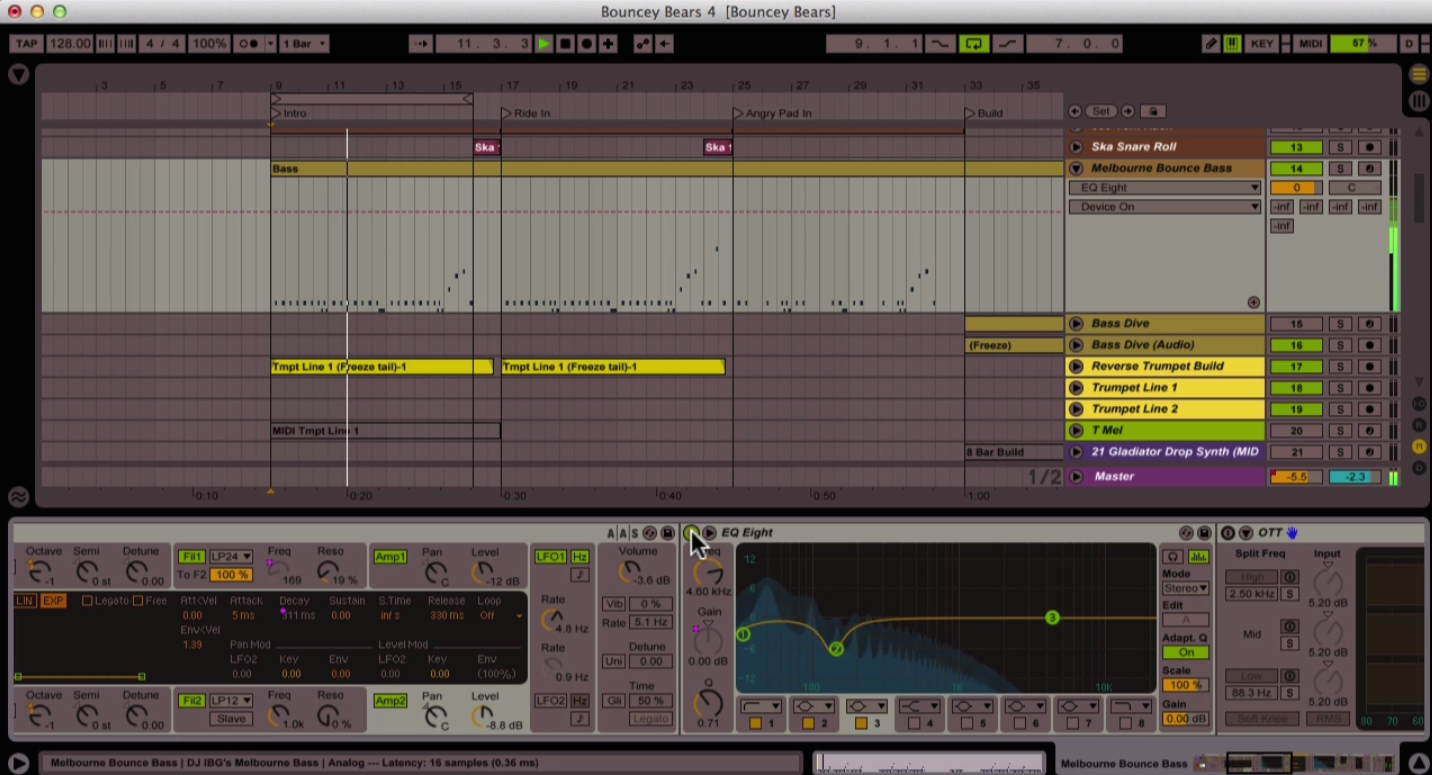Image resolution: width=1432 pixels, height=775 pixels.
Task: Open the Device On parameter chooser
Action: pos(1165,206)
